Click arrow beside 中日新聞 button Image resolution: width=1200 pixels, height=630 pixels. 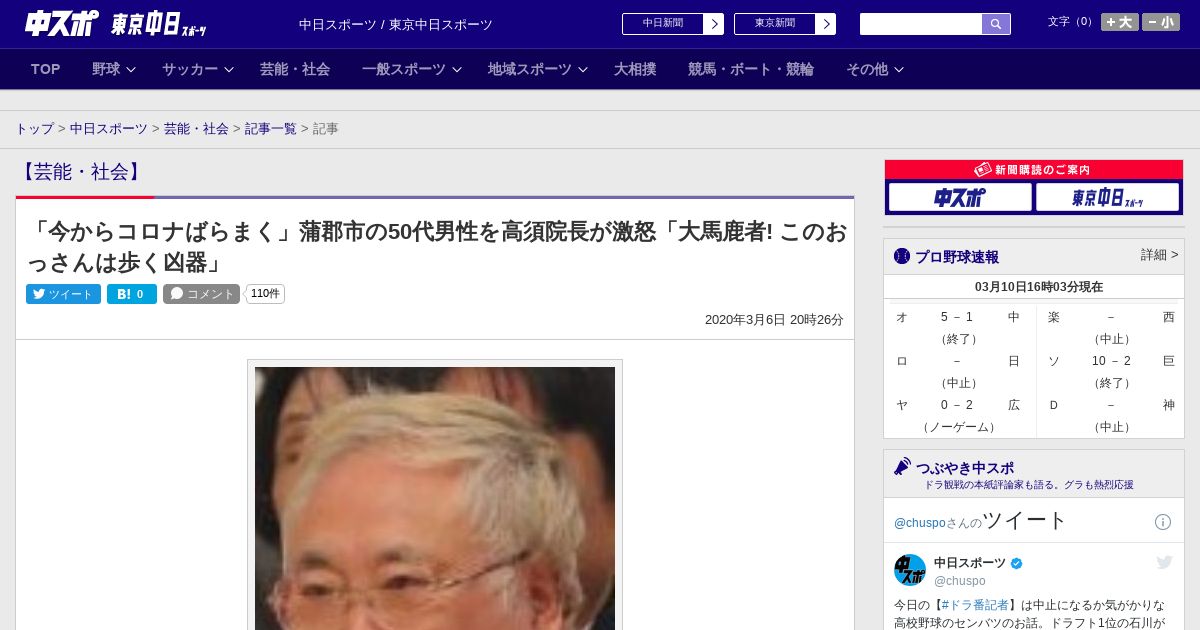coord(714,24)
